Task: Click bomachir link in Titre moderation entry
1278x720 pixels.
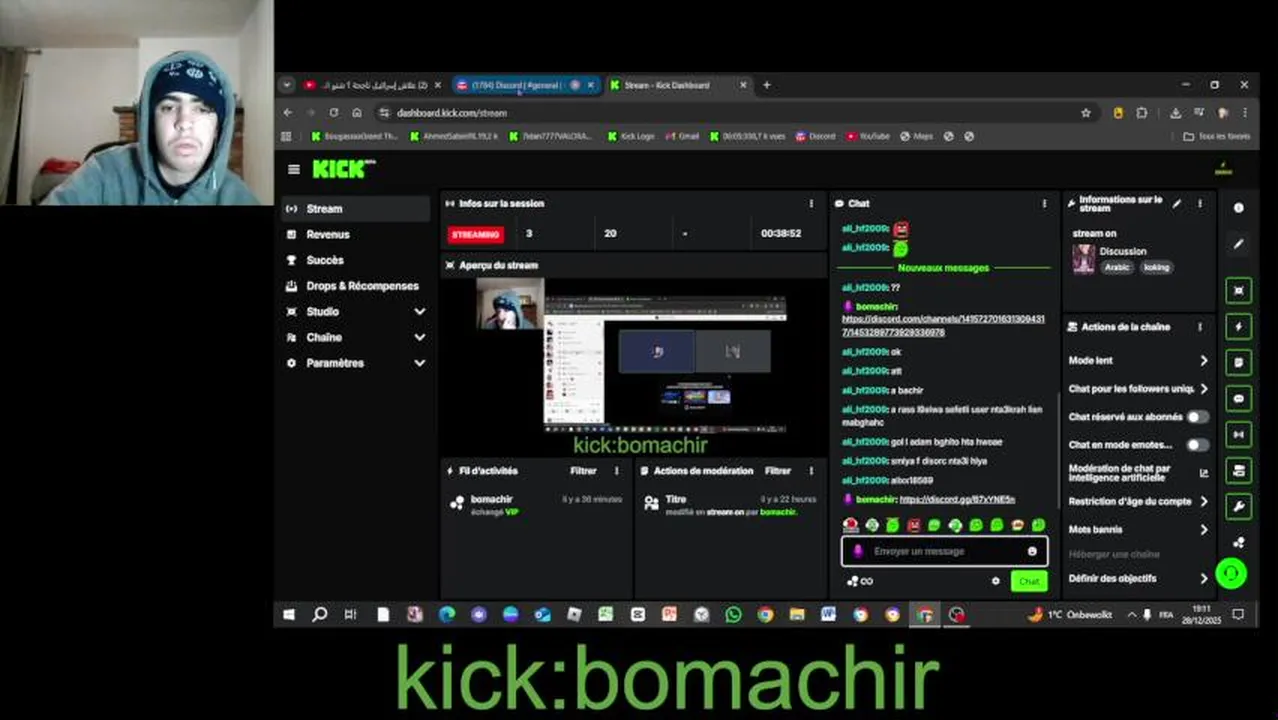Action: point(778,512)
